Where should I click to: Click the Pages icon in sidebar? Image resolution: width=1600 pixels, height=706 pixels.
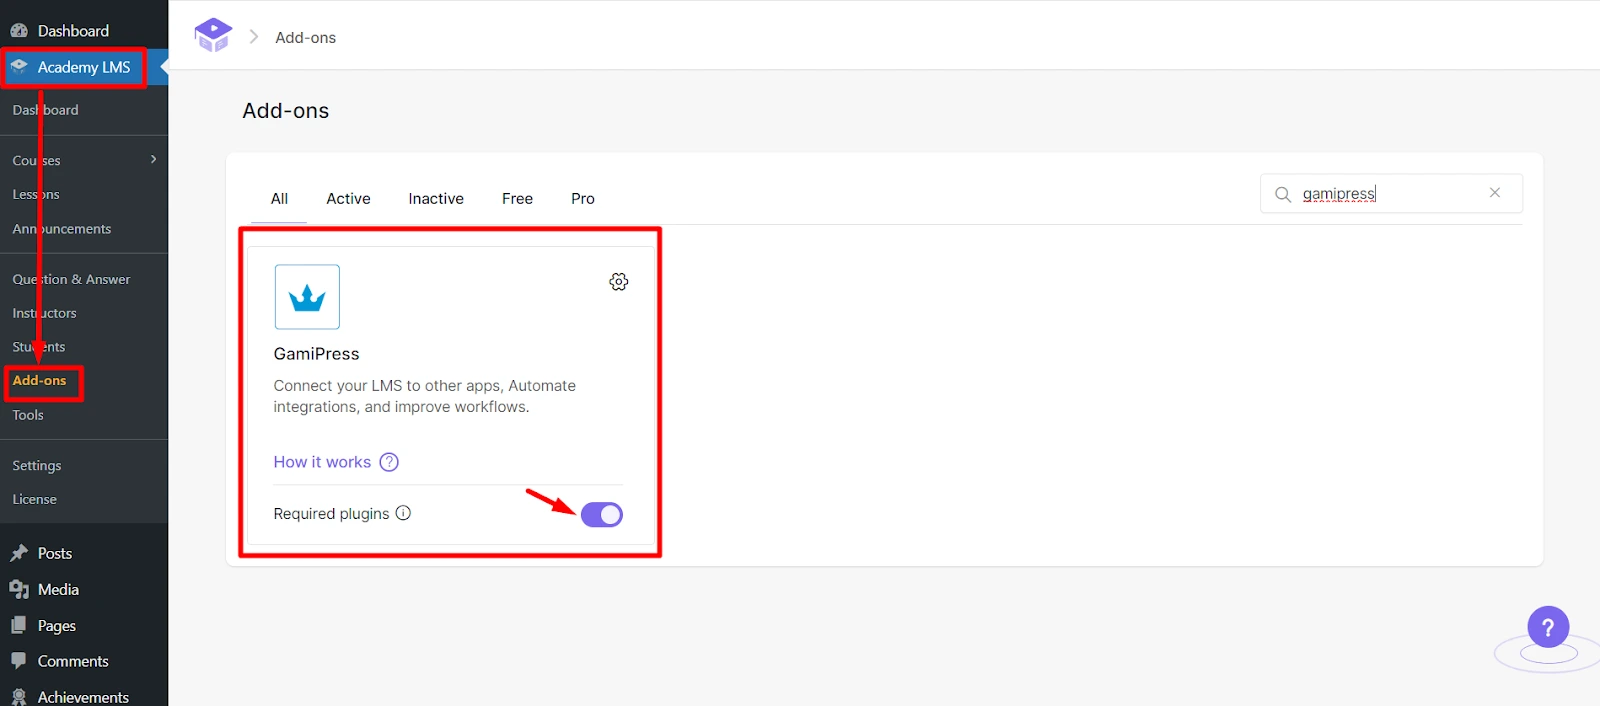pos(19,625)
